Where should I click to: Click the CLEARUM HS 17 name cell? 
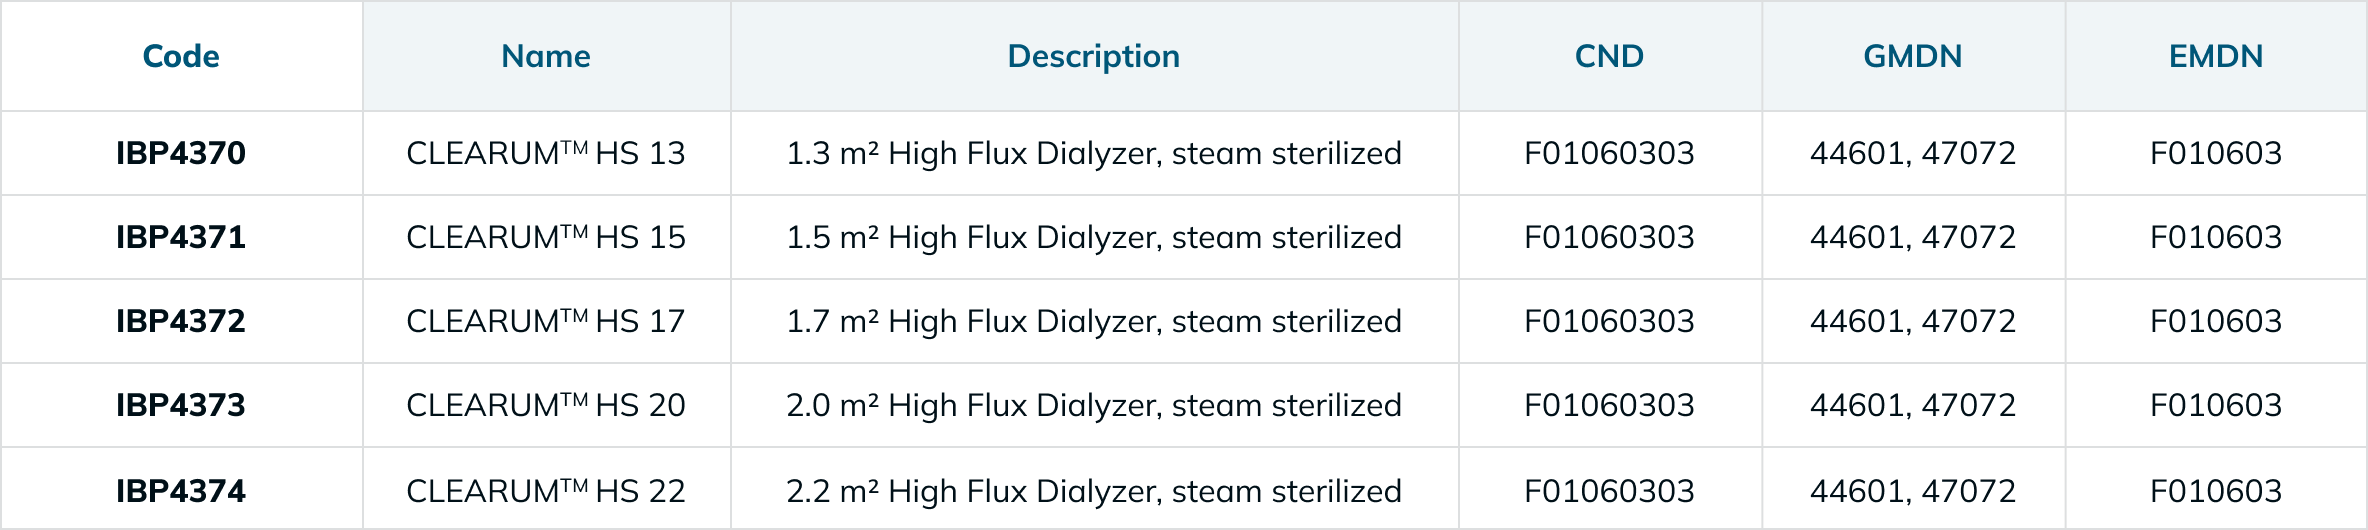point(546,321)
